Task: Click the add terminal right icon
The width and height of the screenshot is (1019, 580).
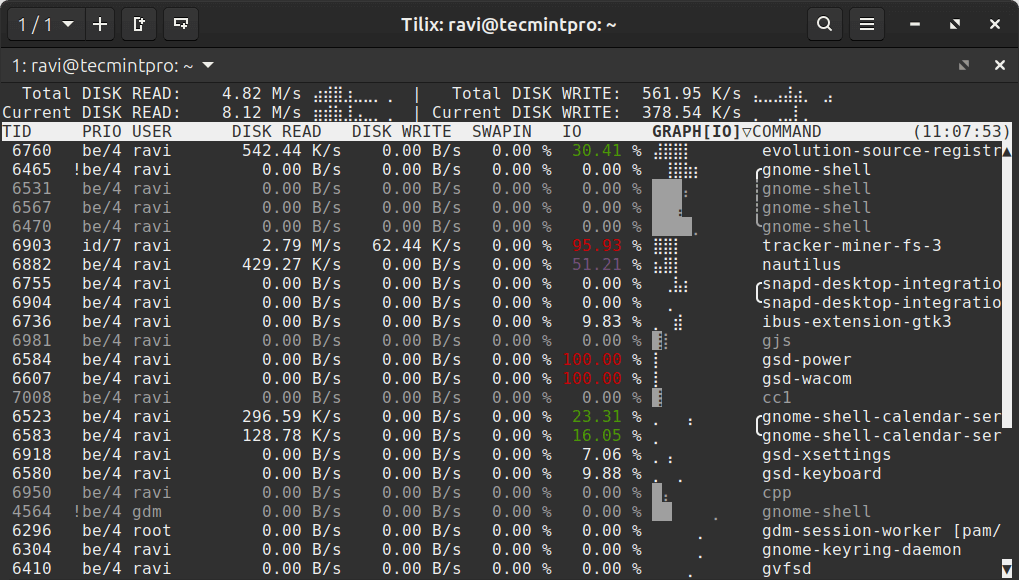Action: (139, 24)
